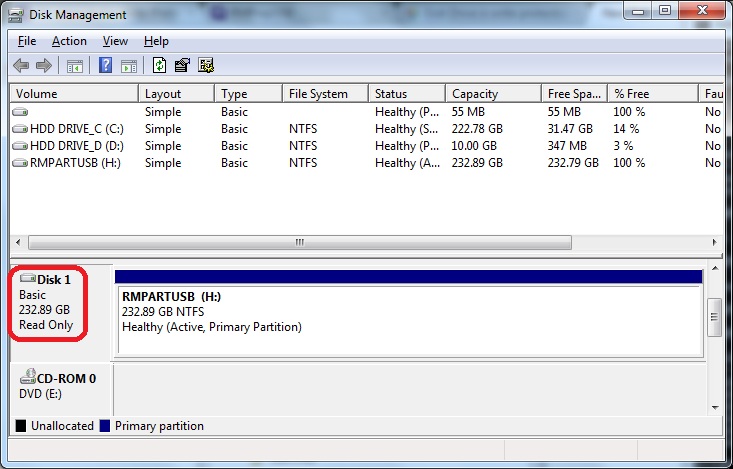
Task: Select the RMPARTUSB (H:) partition block
Action: point(409,313)
